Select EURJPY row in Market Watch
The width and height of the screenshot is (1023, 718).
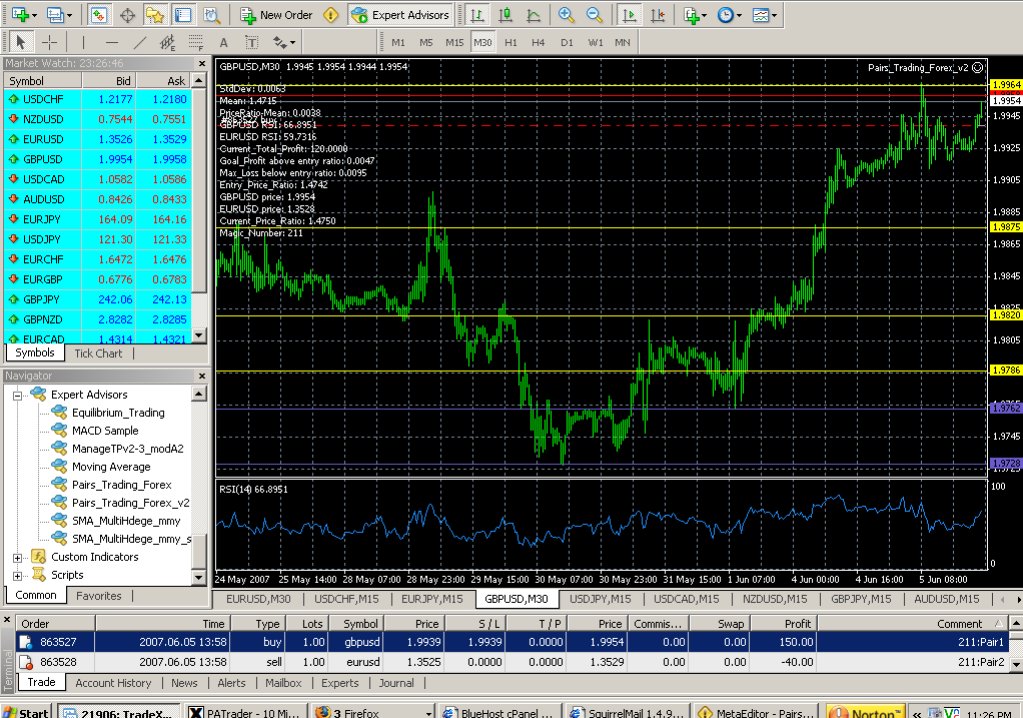coord(98,219)
